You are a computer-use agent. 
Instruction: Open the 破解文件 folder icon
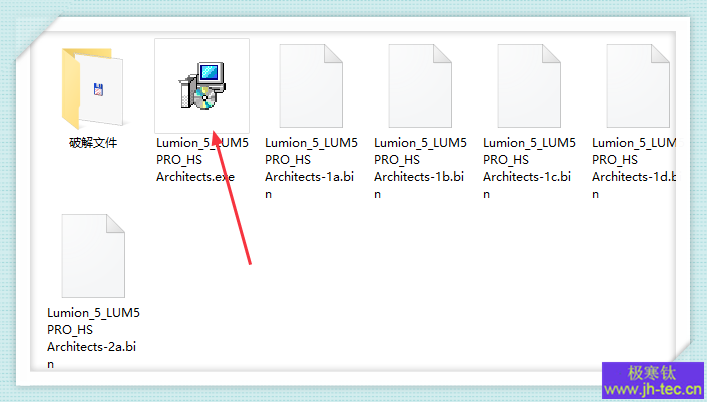click(93, 87)
